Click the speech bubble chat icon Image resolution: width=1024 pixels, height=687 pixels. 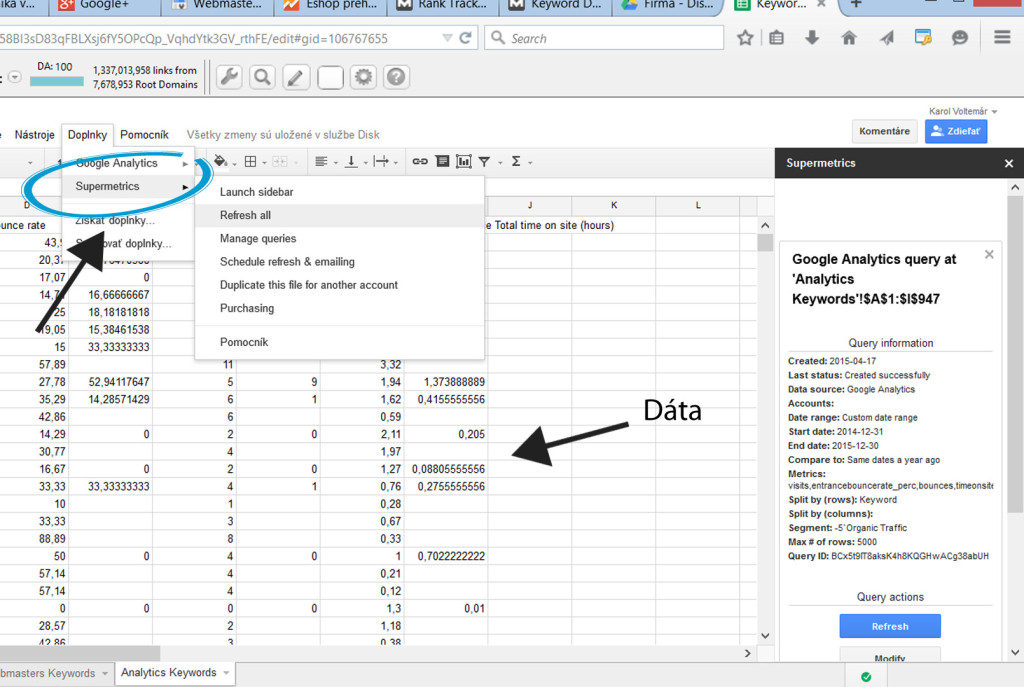point(959,38)
